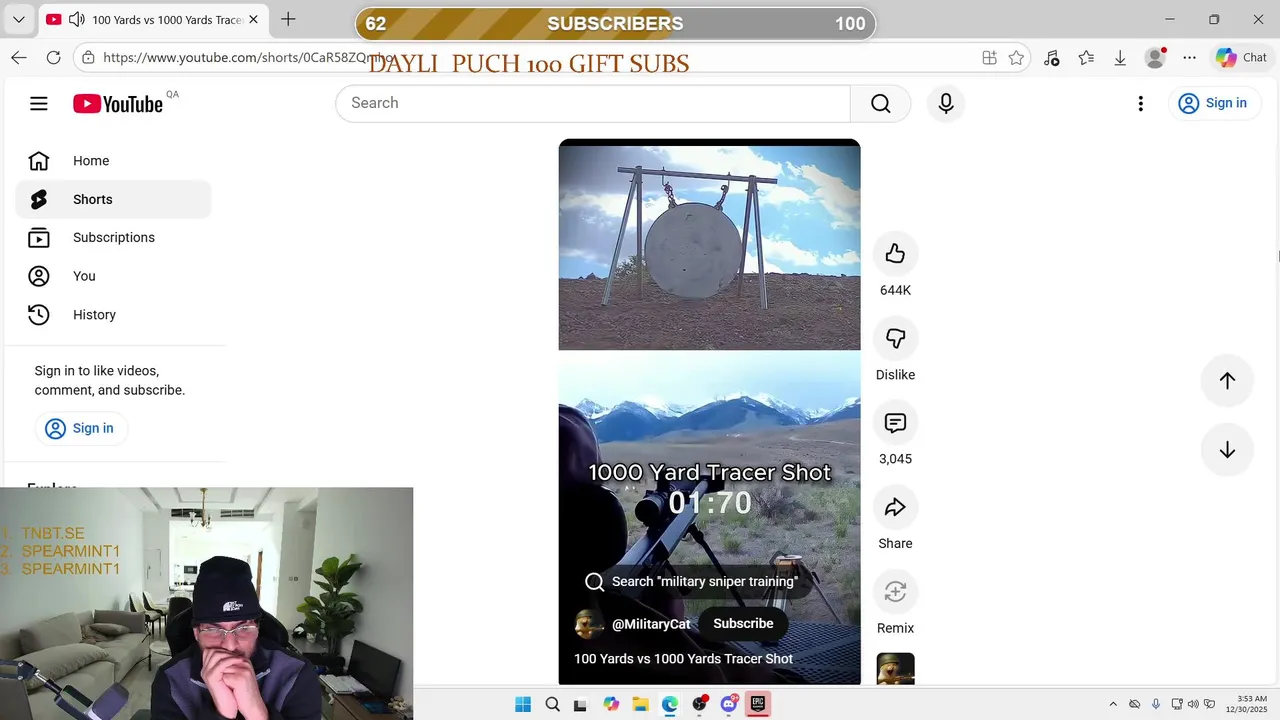The height and width of the screenshot is (720, 1280).
Task: Open Windows taskbar Search
Action: tap(552, 704)
